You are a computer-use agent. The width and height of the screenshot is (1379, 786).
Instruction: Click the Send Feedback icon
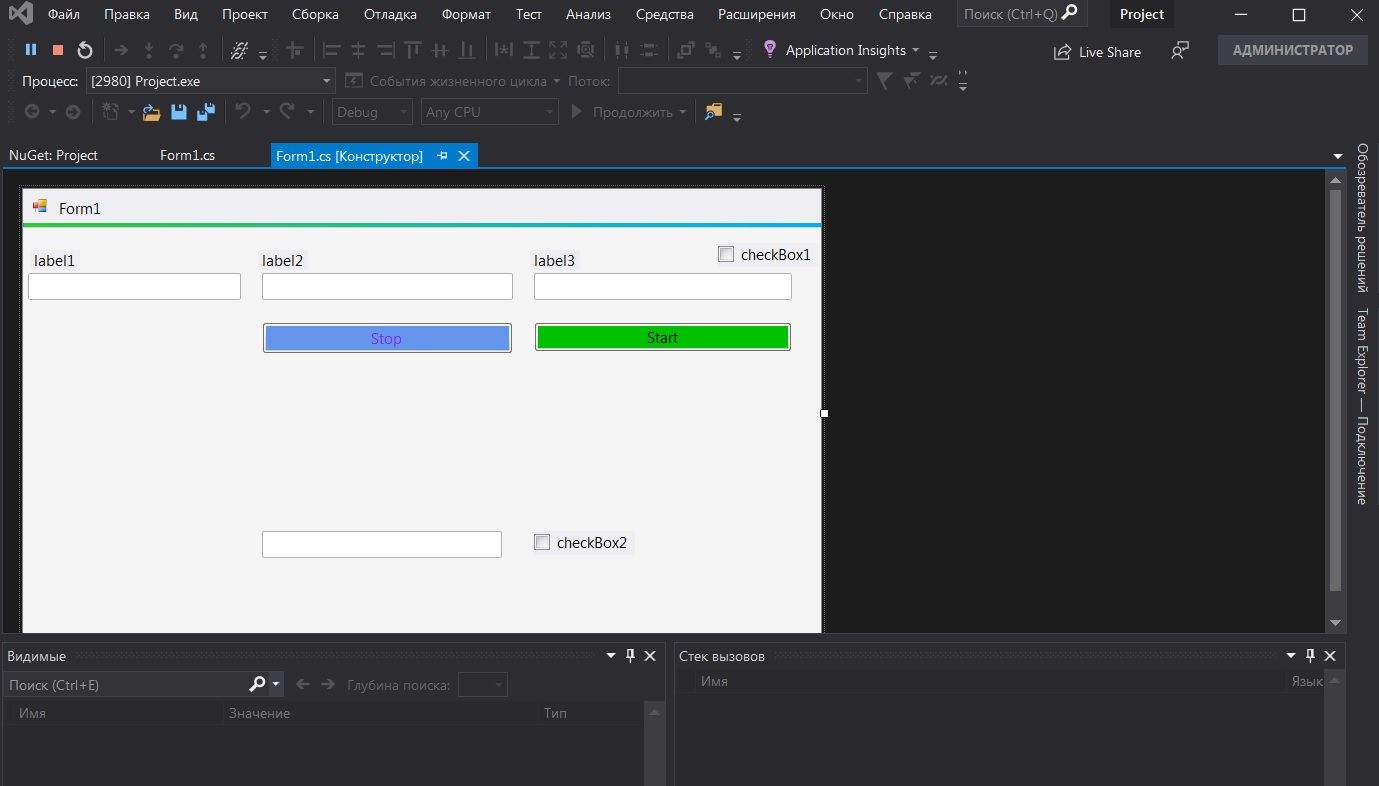(x=1180, y=50)
